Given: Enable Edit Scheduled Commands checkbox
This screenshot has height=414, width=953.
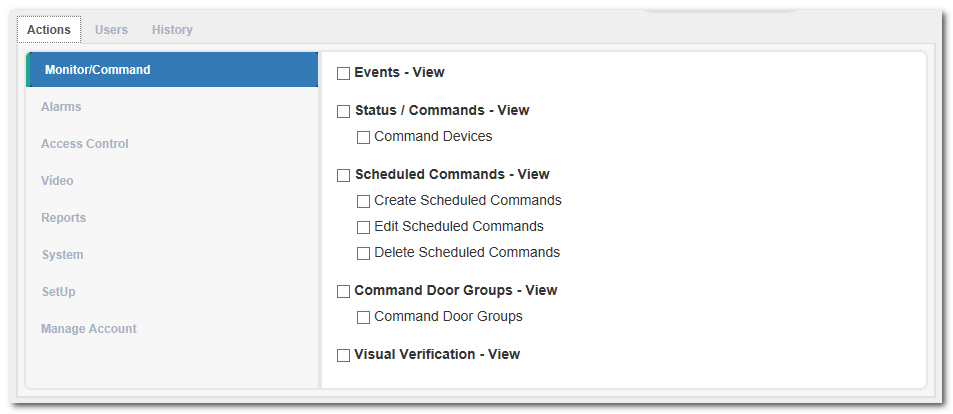Looking at the screenshot, I should tap(363, 227).
